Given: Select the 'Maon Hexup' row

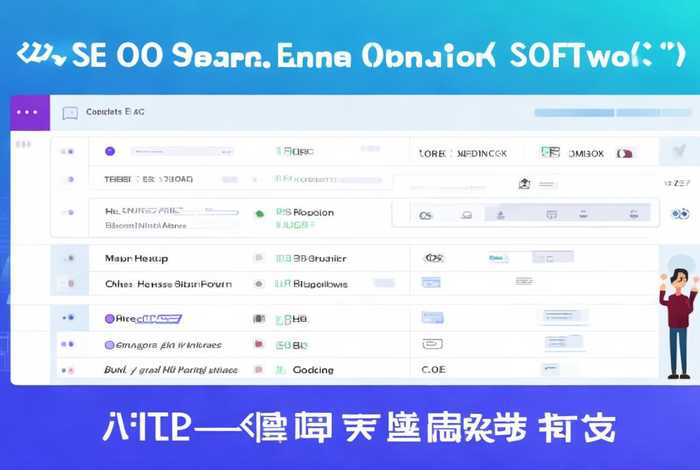Looking at the screenshot, I should [136, 258].
